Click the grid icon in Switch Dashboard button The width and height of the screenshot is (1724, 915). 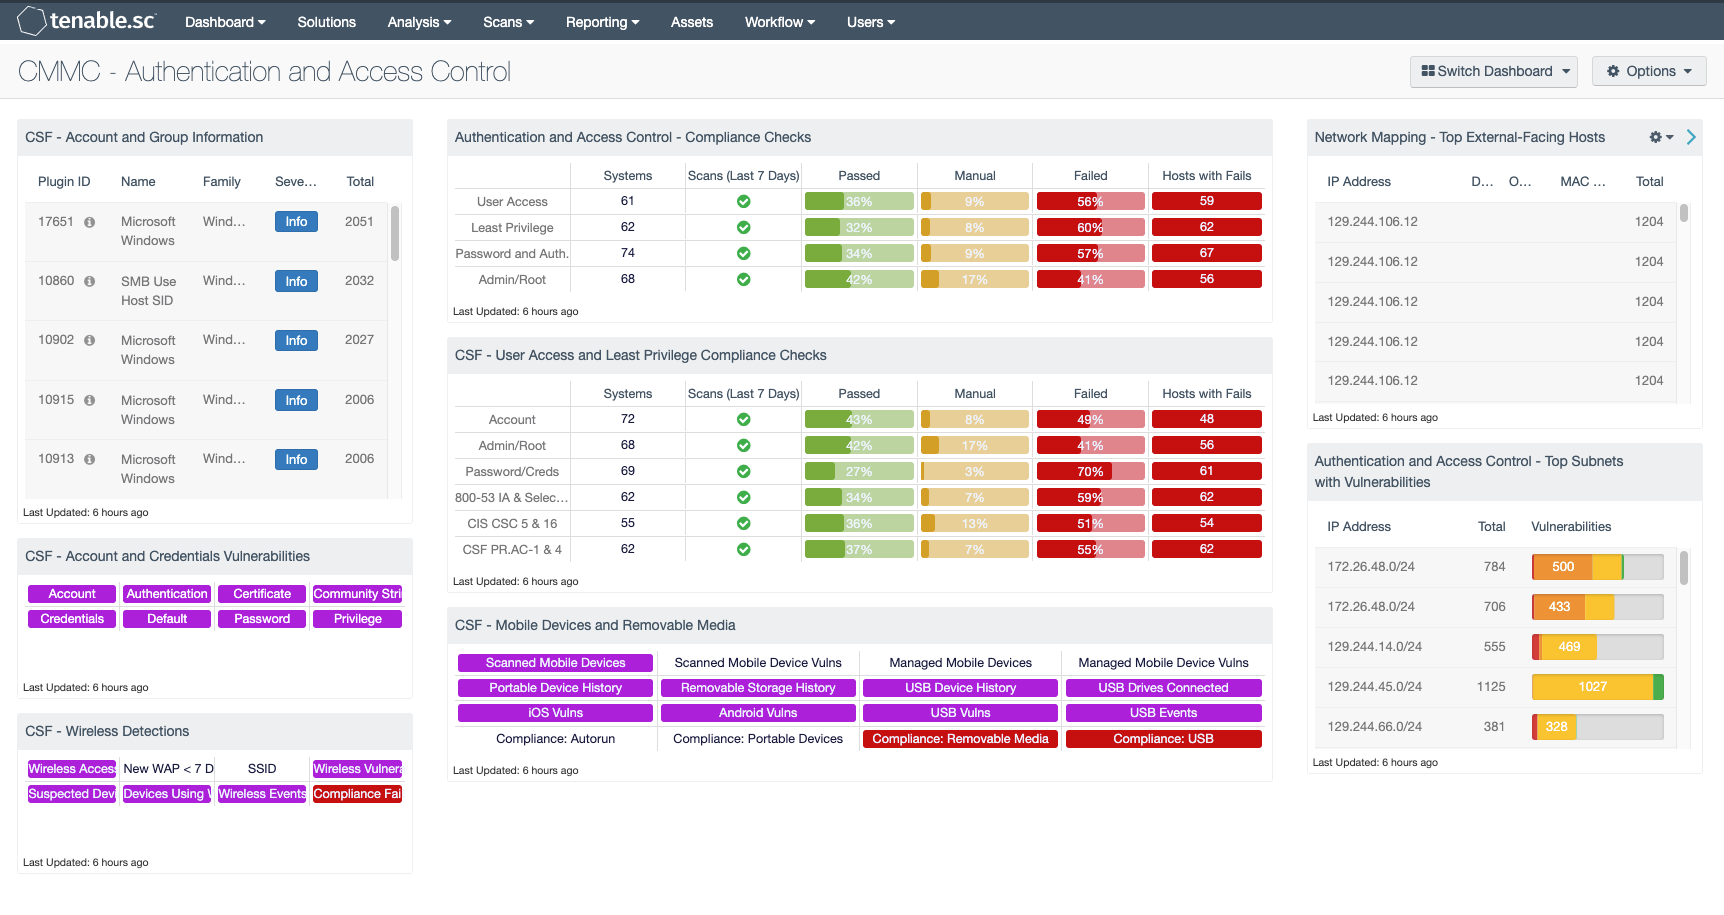pos(1431,71)
